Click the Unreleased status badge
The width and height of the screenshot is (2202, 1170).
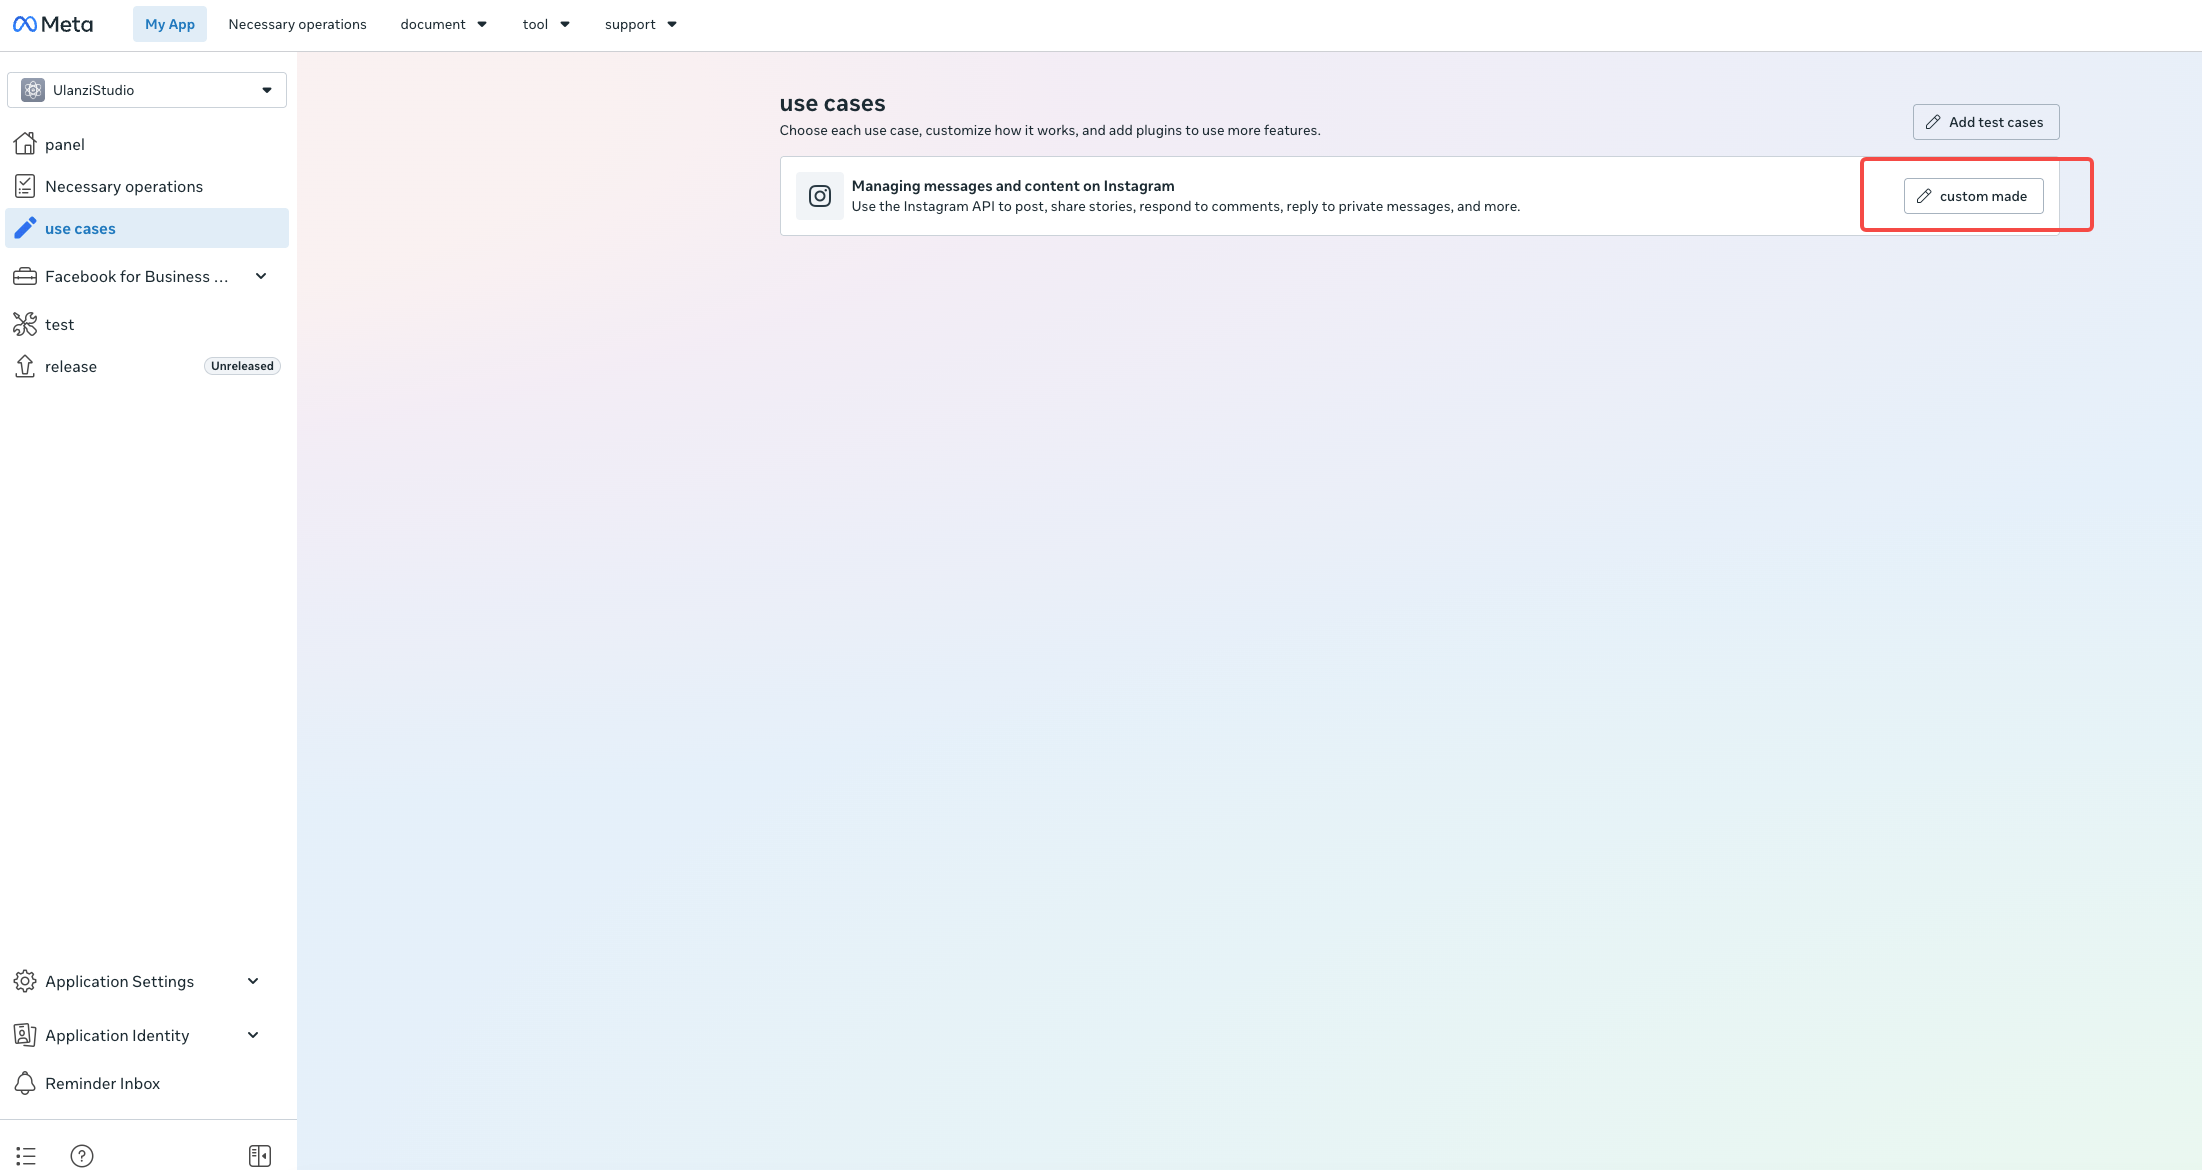coord(242,366)
